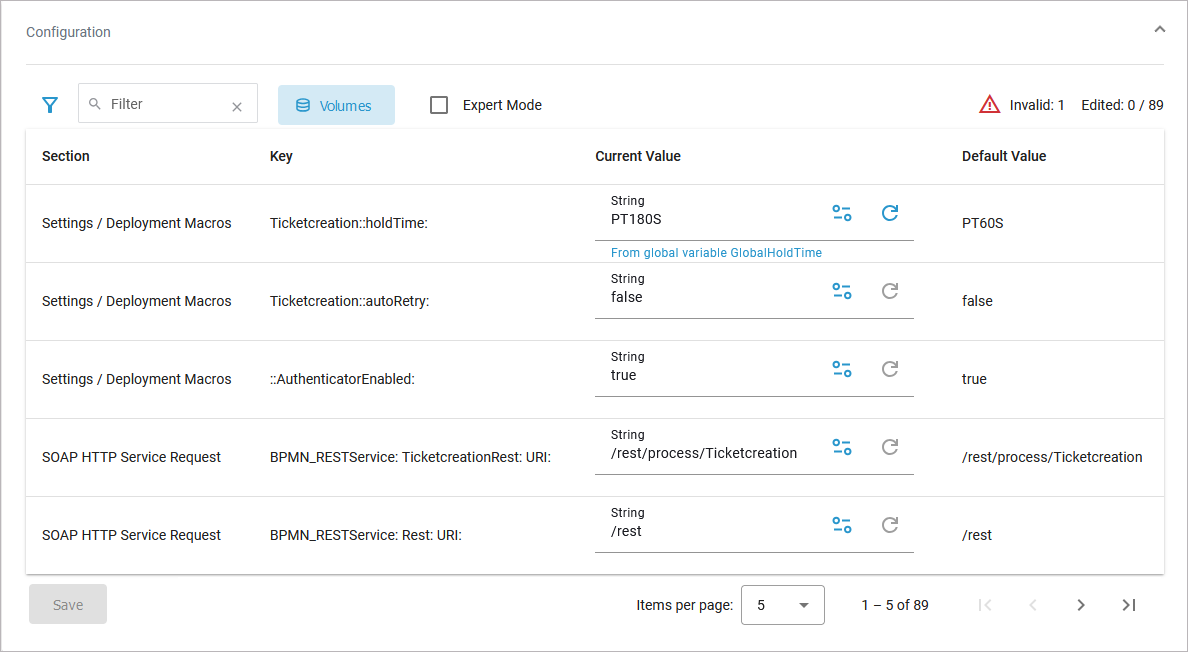The width and height of the screenshot is (1188, 652).
Task: Click the filter funnel icon
Action: point(50,105)
